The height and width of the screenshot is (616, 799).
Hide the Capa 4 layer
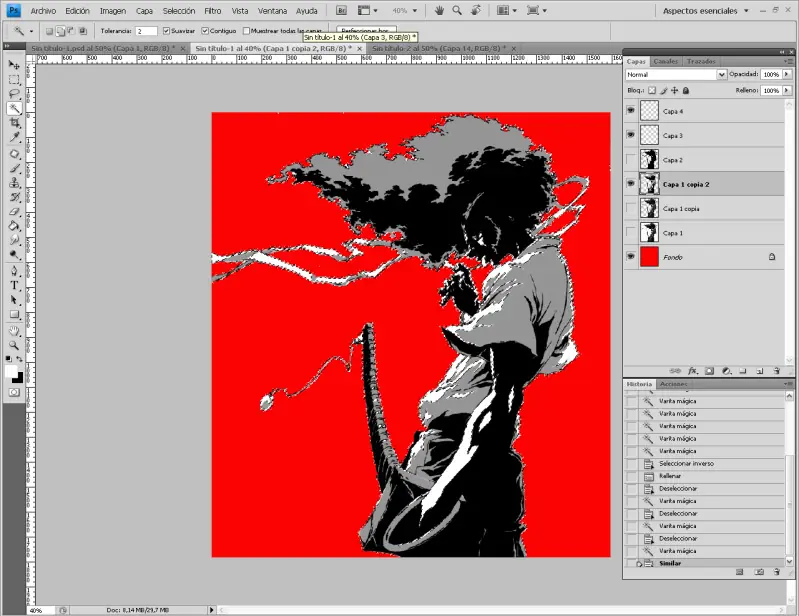pyautogui.click(x=631, y=110)
